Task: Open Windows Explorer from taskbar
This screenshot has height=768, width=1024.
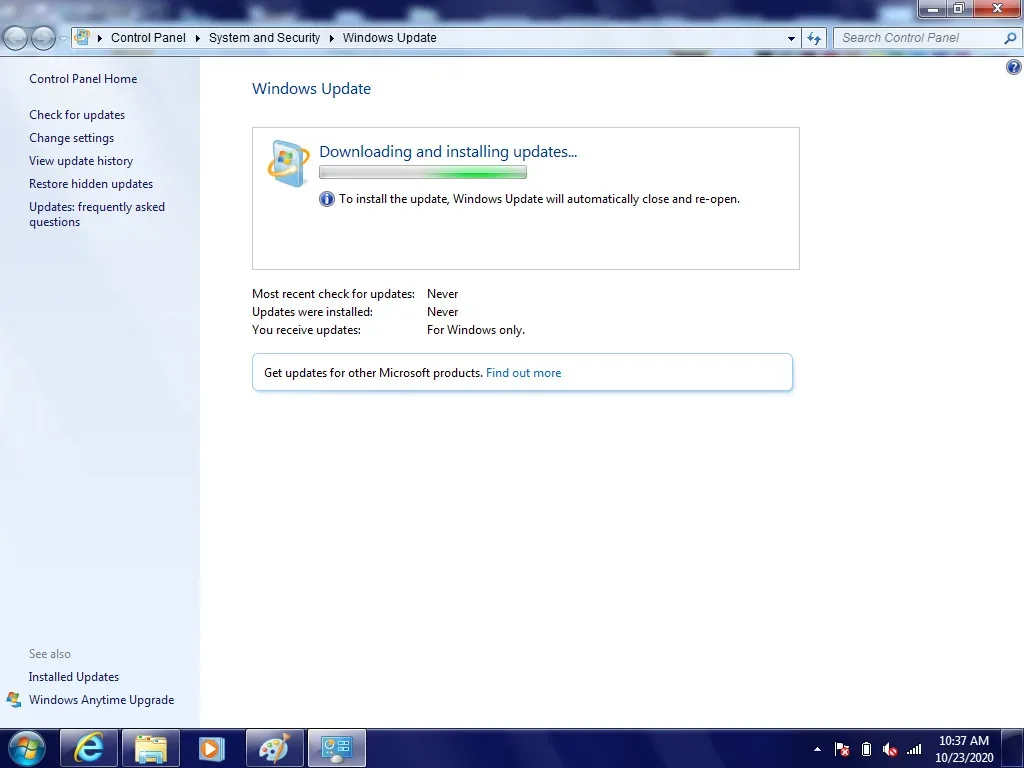Action: [151, 748]
